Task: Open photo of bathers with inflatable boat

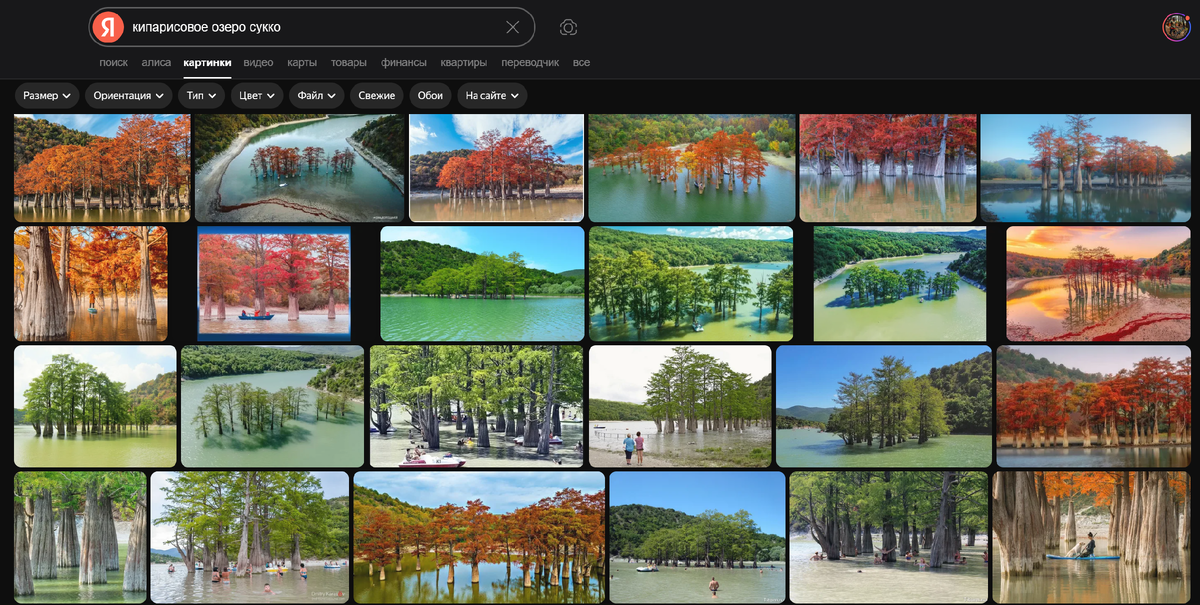Action: [698, 537]
